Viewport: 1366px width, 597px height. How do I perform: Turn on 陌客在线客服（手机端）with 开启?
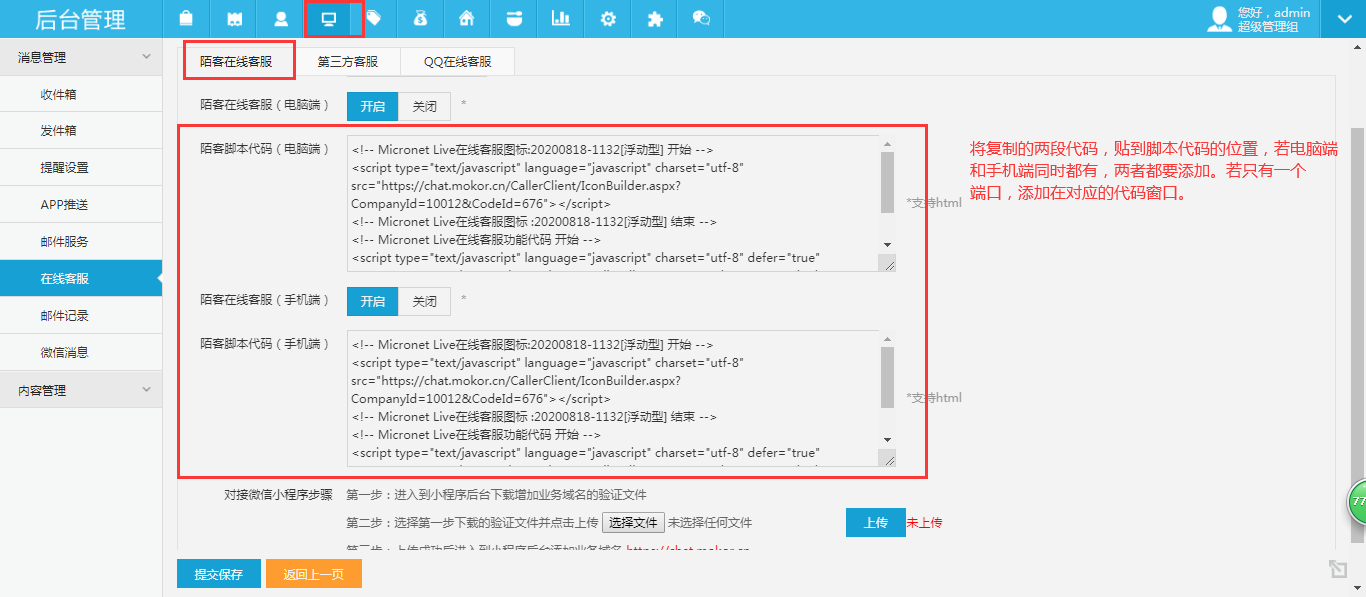coord(372,301)
